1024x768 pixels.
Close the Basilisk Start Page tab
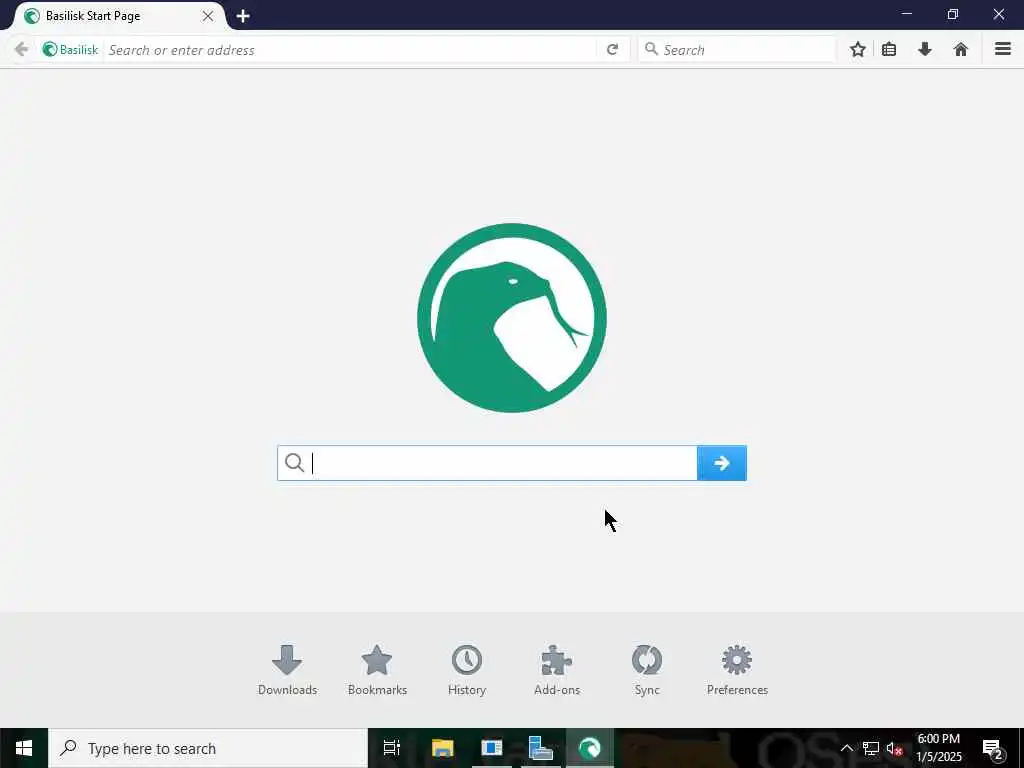click(208, 16)
